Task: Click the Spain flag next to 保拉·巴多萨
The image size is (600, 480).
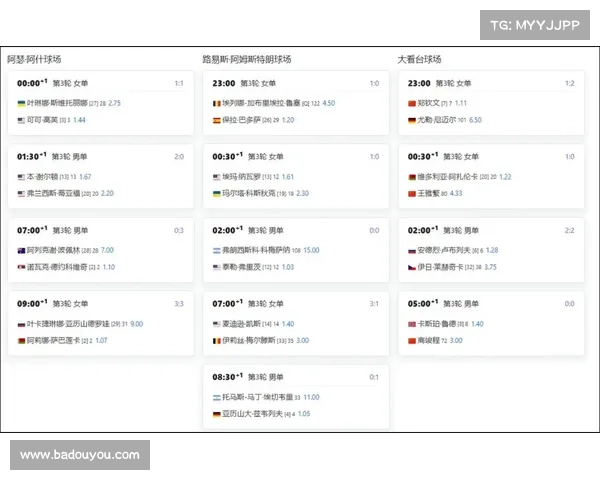Action: click(217, 120)
